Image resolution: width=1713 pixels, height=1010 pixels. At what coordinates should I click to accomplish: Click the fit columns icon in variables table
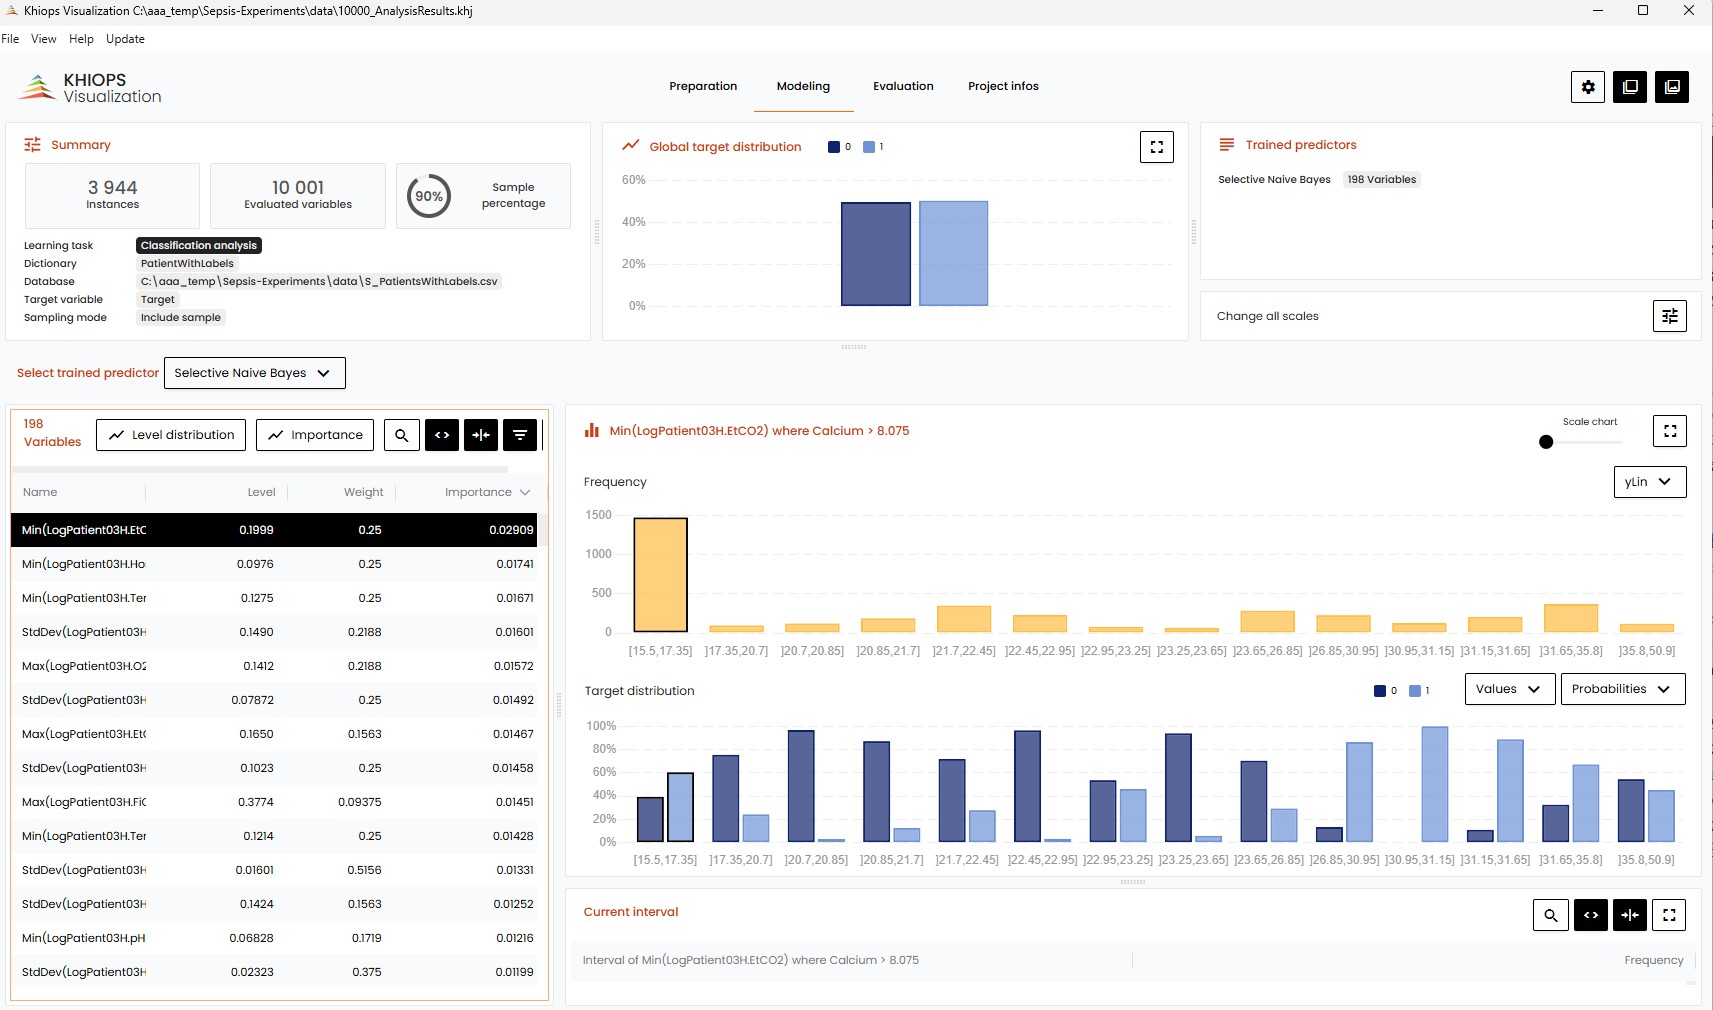coord(481,435)
